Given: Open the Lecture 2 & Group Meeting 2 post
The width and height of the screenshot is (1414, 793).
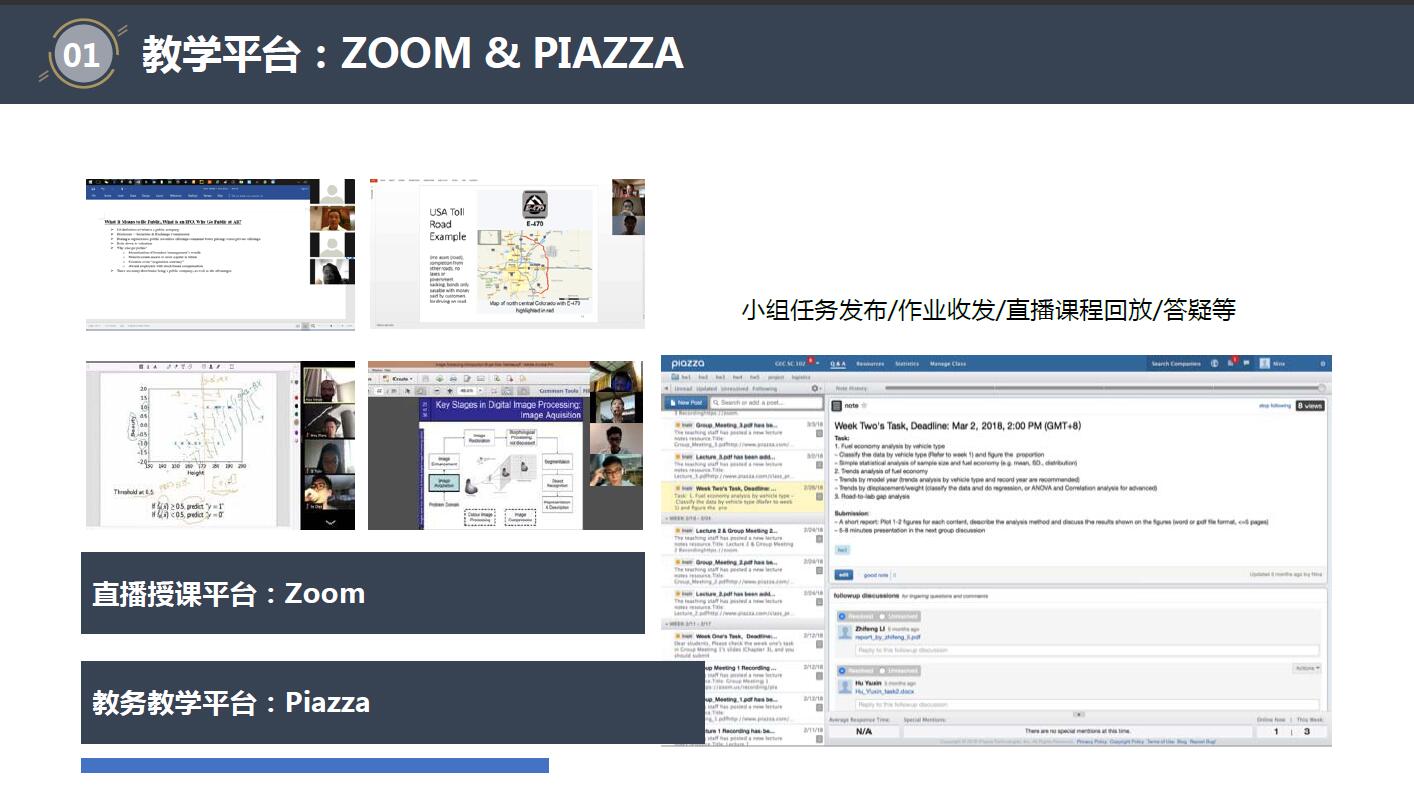Looking at the screenshot, I should pos(744,539).
